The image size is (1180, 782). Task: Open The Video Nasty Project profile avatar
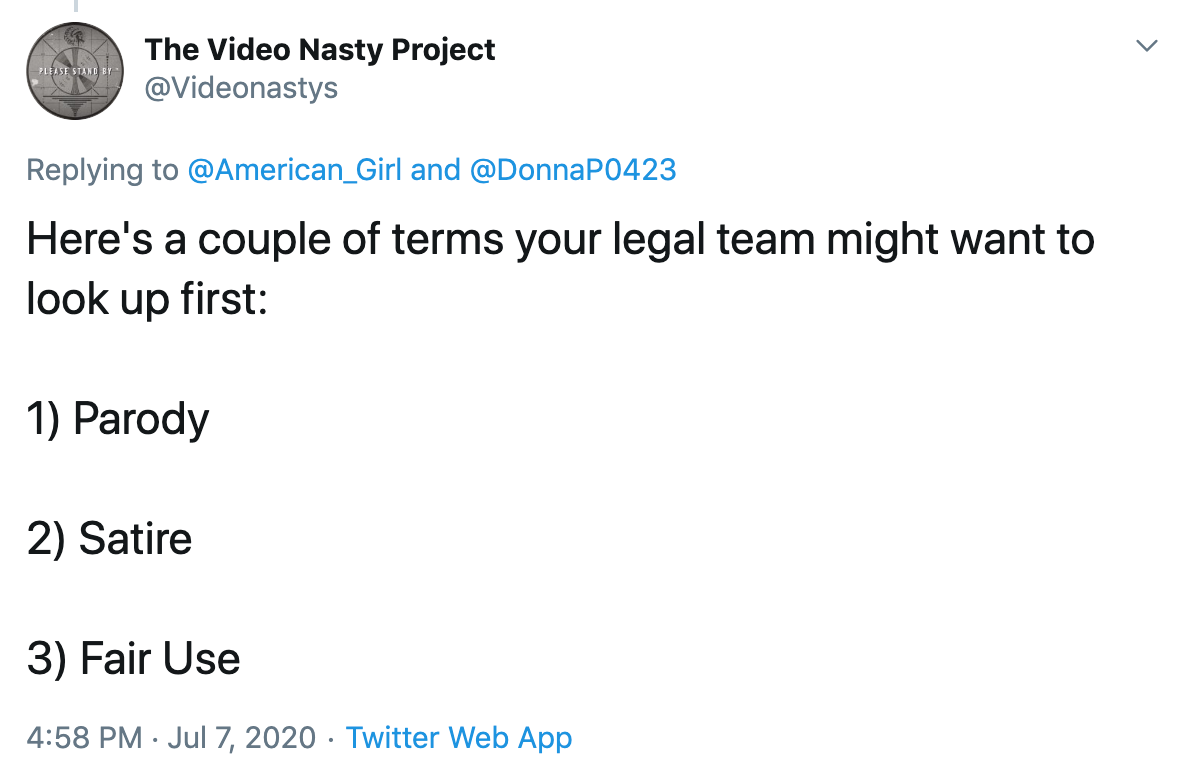point(75,71)
